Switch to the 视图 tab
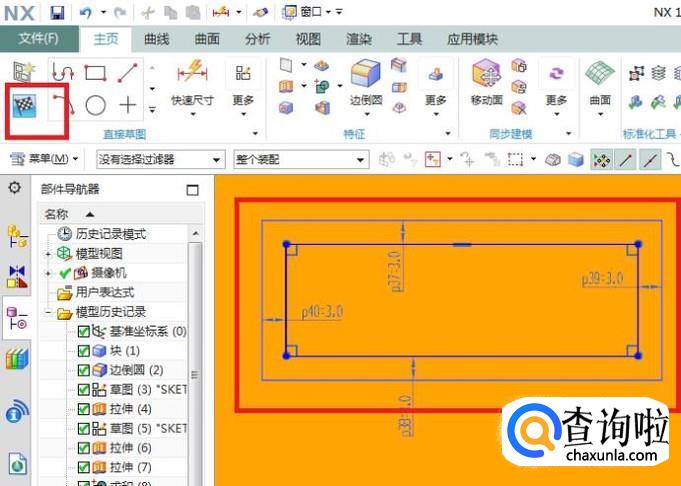 [x=308, y=39]
